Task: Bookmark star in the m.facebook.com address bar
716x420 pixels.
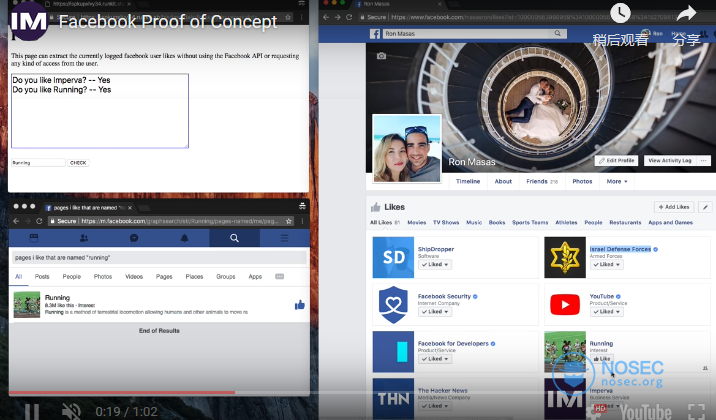Action: [289, 221]
